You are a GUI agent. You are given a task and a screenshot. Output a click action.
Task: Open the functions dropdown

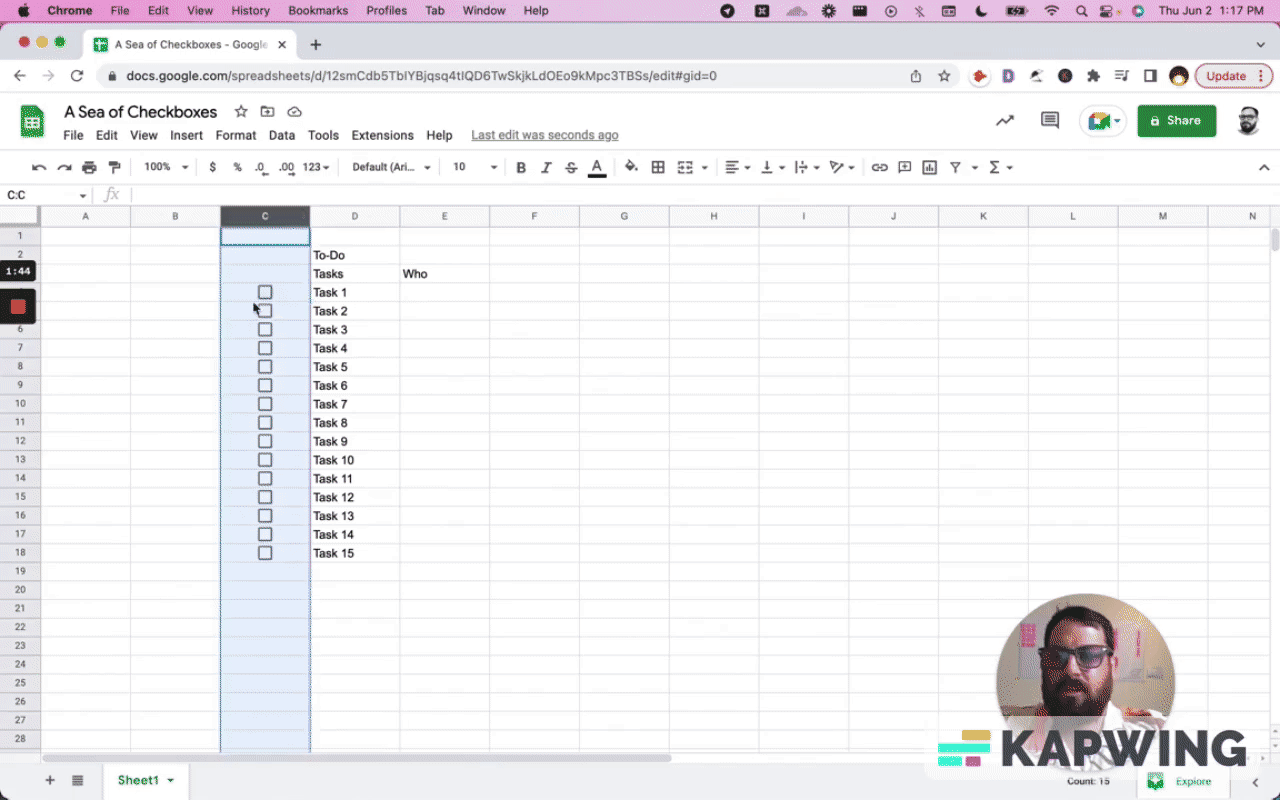1000,168
